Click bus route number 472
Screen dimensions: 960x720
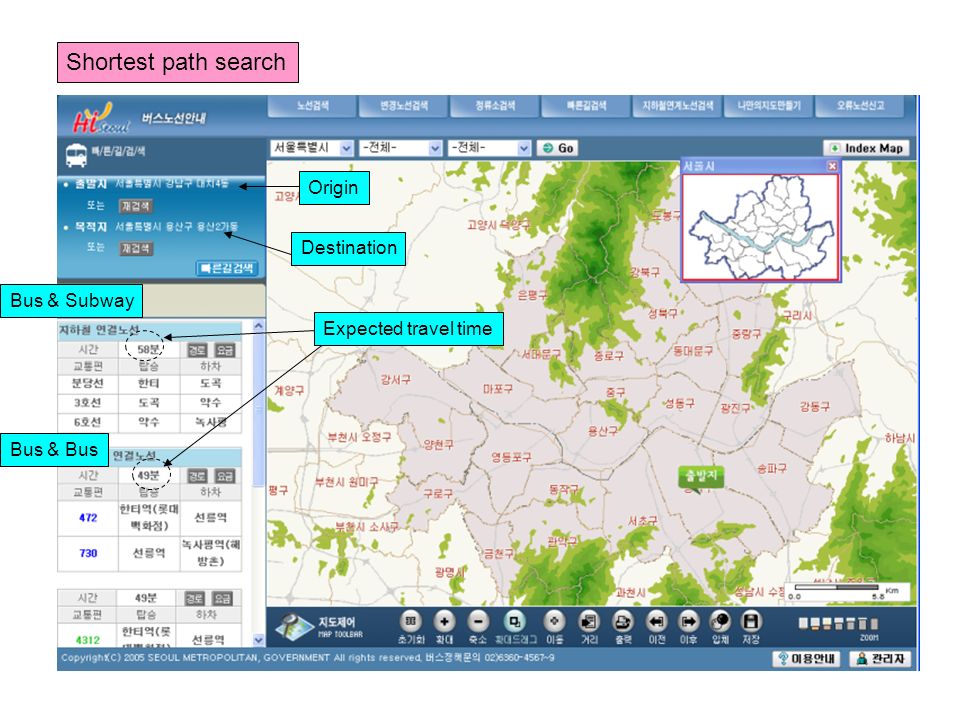click(x=88, y=518)
